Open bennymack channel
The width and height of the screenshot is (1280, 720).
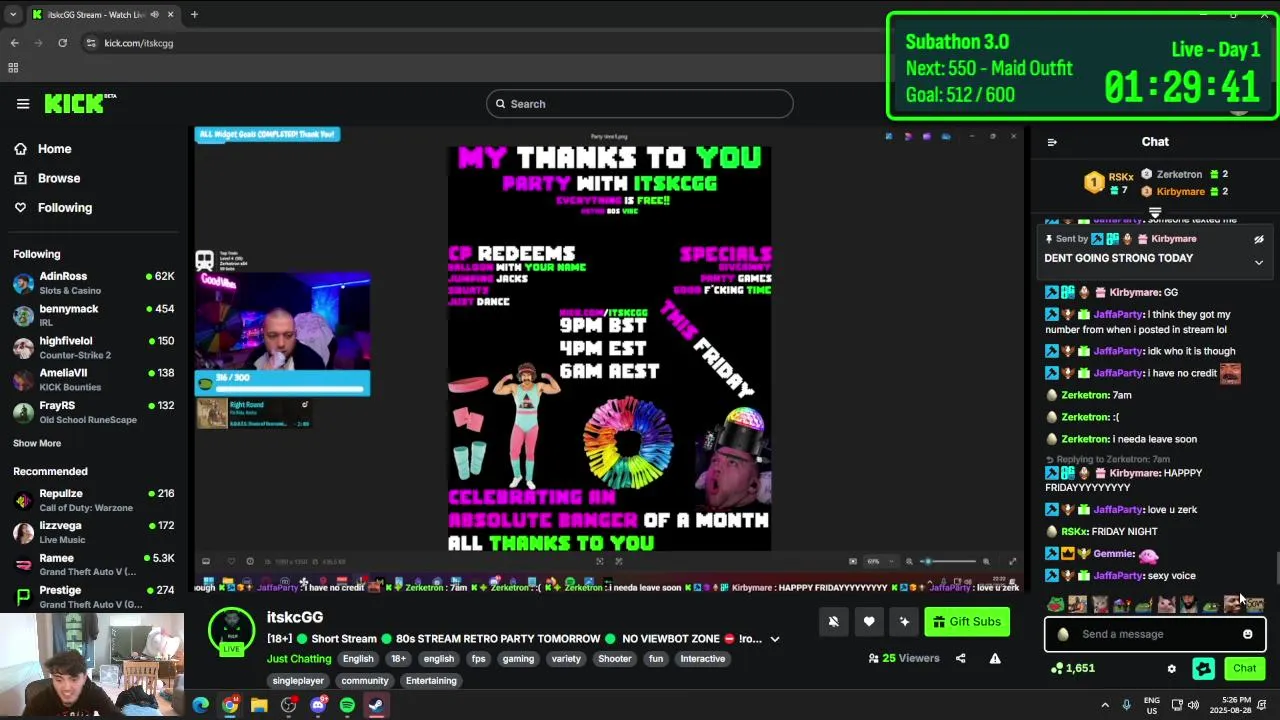(93, 315)
